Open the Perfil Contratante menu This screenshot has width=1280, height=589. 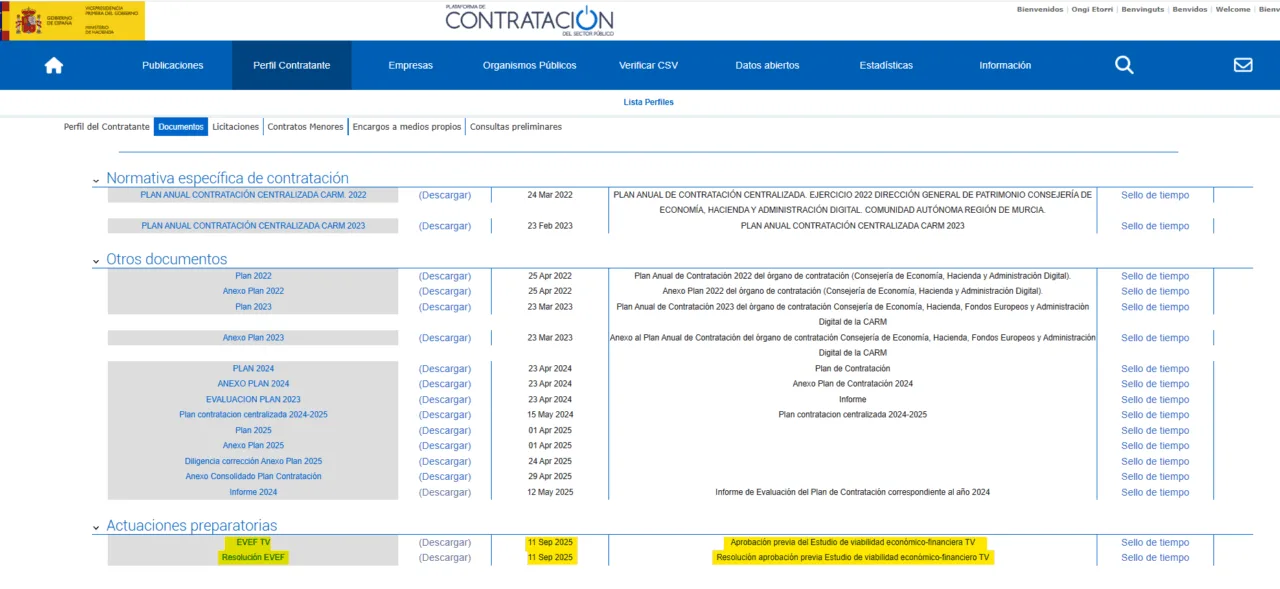tap(291, 65)
